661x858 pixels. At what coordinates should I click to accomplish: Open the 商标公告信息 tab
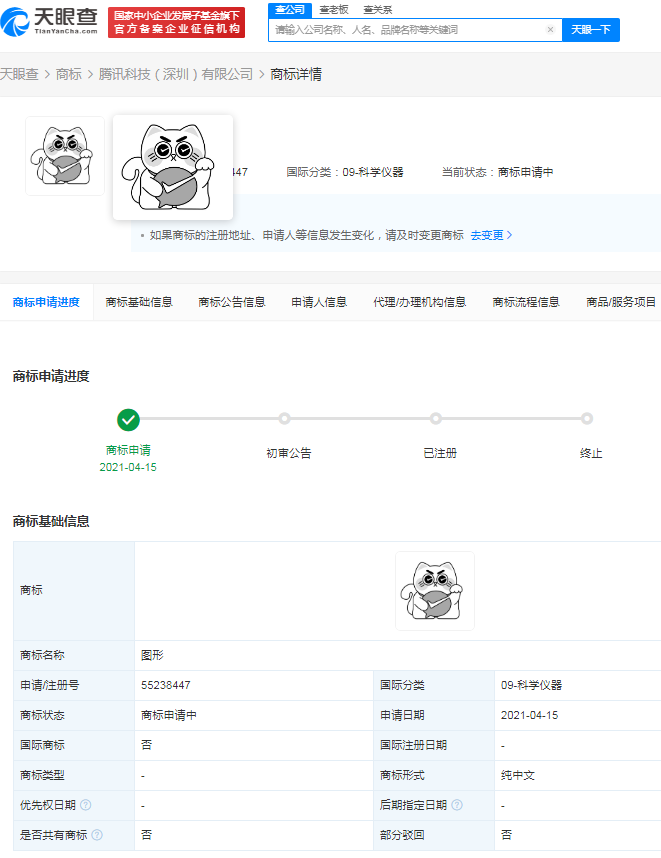coord(232,302)
